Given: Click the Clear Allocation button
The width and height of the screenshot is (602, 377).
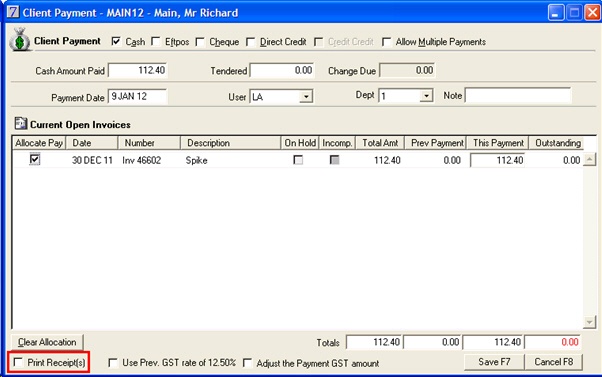Looking at the screenshot, I should pos(47,342).
